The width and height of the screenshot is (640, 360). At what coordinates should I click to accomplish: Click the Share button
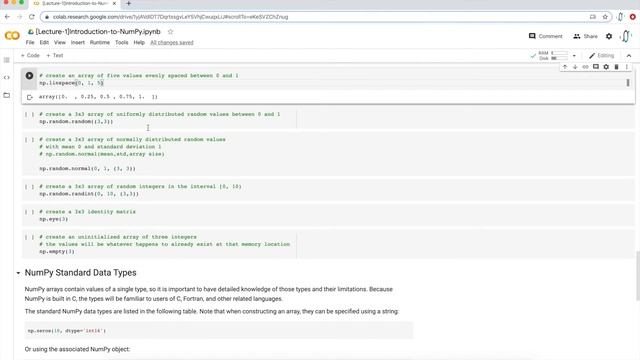click(585, 36)
